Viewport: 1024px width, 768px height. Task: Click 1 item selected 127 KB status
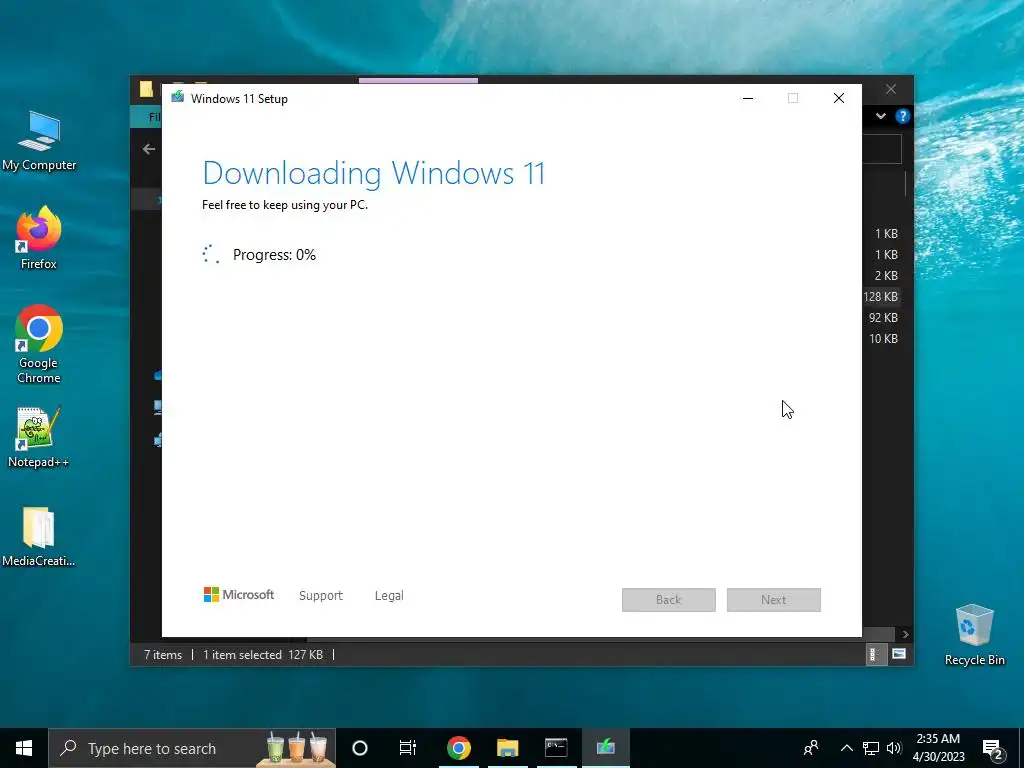(263, 654)
